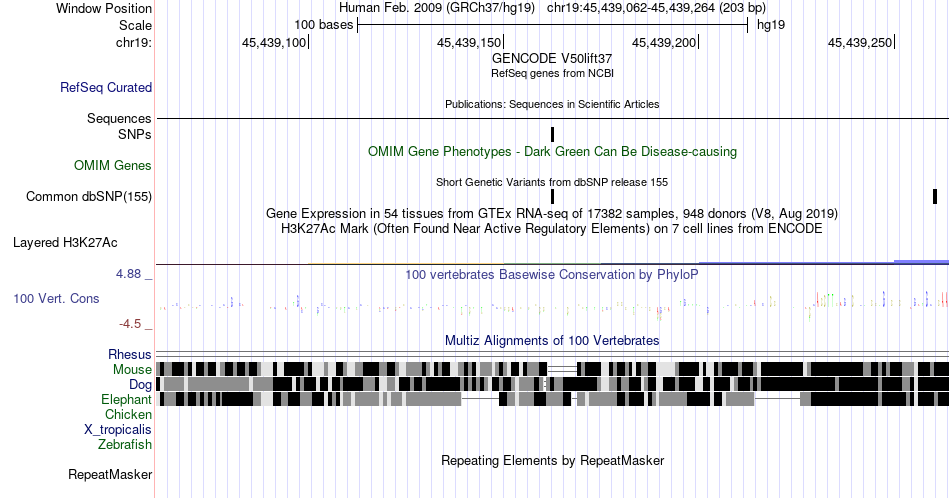Click the 4.88 PhyloP maximum value
Viewport: 950px width, 498px height.
[x=128, y=274]
